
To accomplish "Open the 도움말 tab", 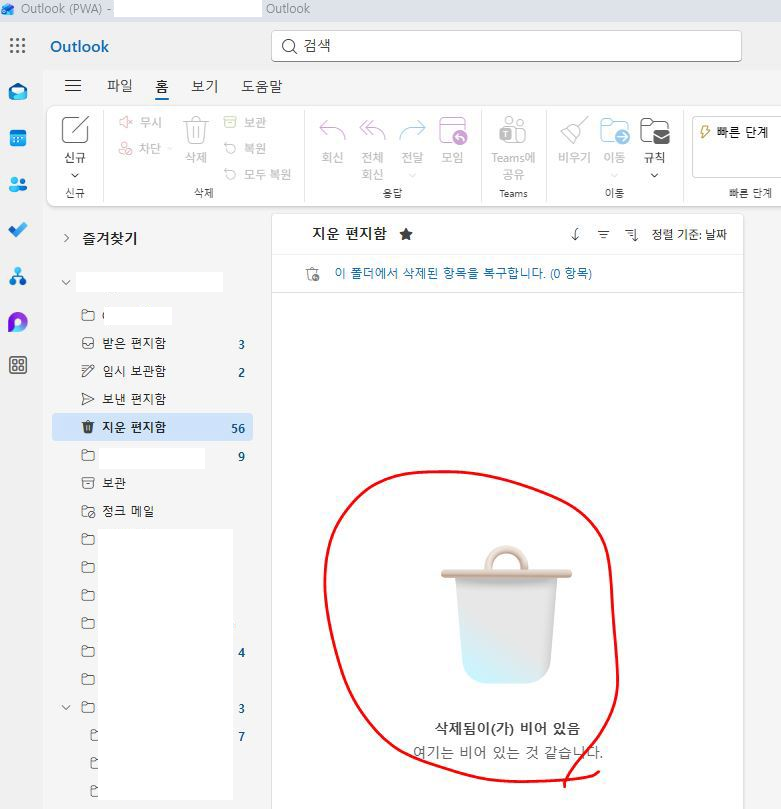I will tap(262, 86).
